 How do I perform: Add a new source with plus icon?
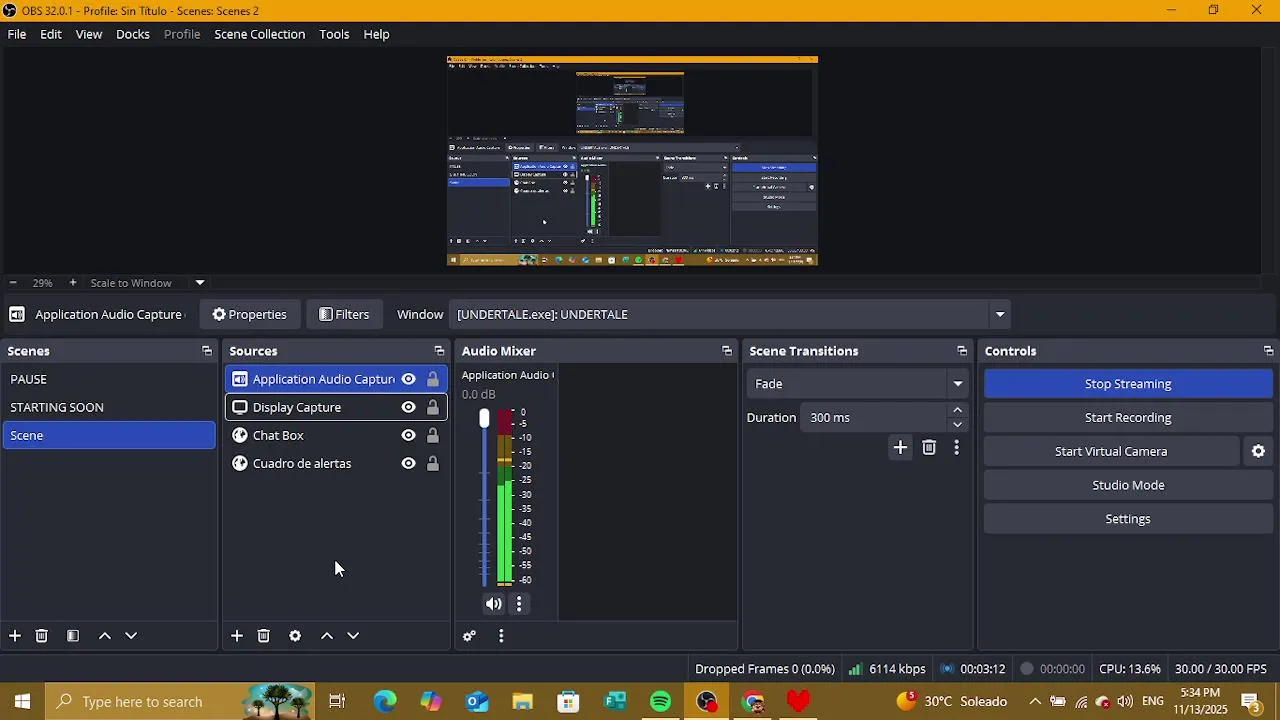pyautogui.click(x=237, y=636)
